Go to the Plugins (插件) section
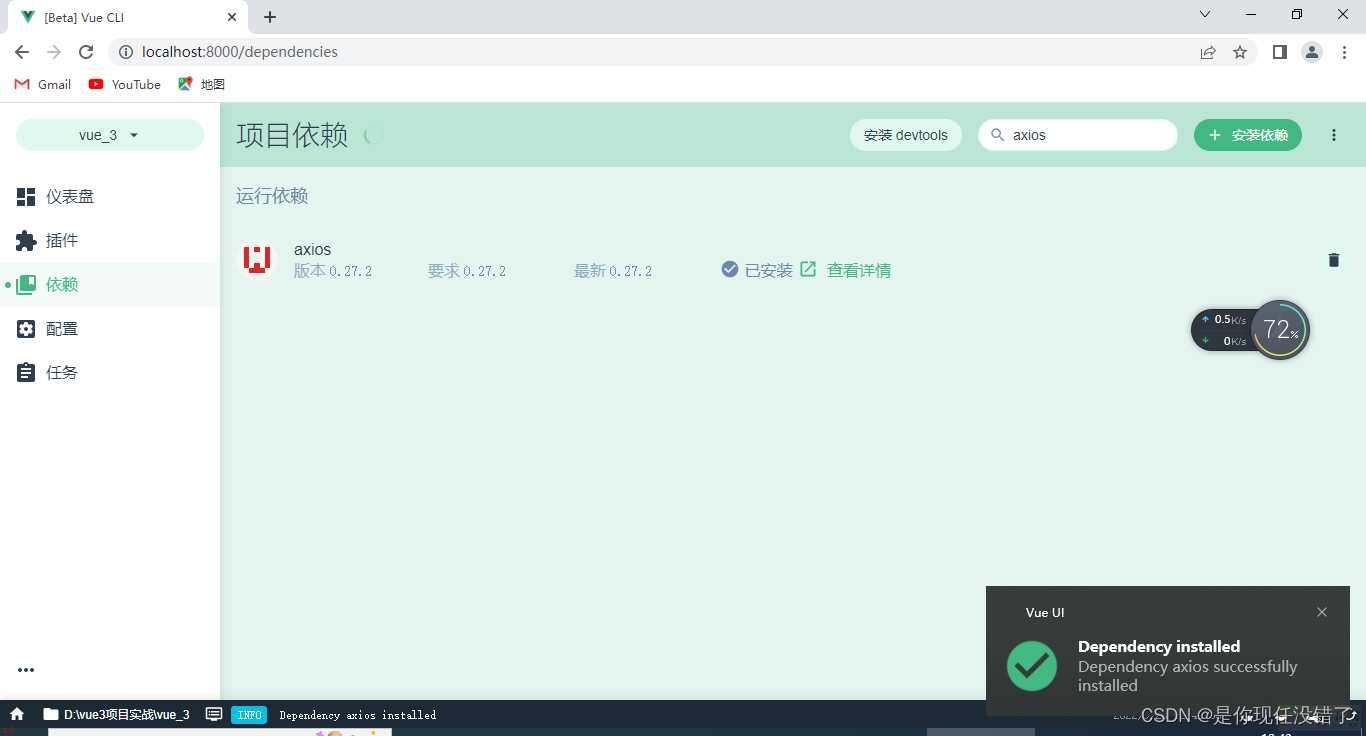Screen dimensions: 1366x736 [110, 241]
